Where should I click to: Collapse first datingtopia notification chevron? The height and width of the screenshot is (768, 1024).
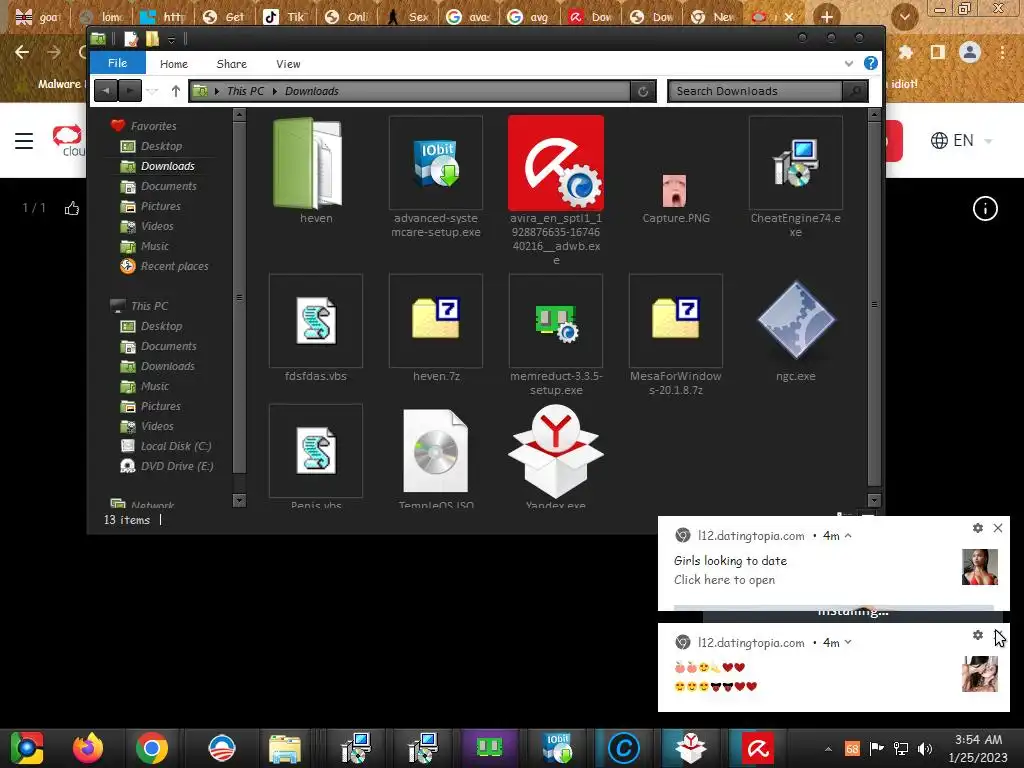click(848, 536)
